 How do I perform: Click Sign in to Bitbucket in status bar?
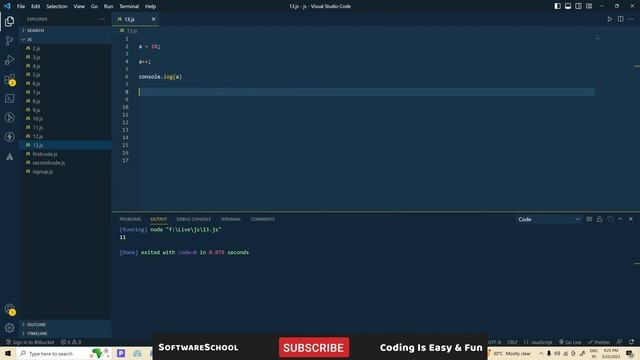(30, 342)
